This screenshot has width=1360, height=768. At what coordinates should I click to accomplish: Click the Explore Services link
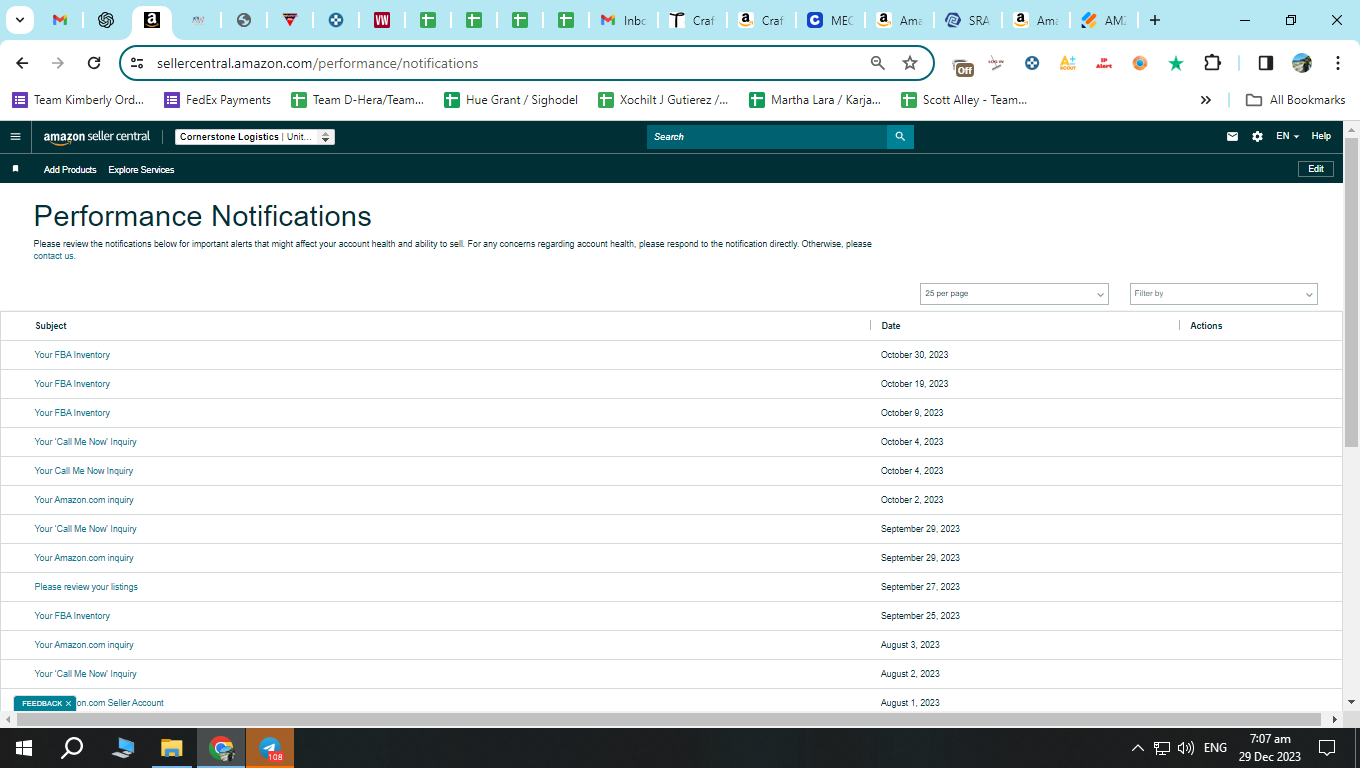pos(141,170)
